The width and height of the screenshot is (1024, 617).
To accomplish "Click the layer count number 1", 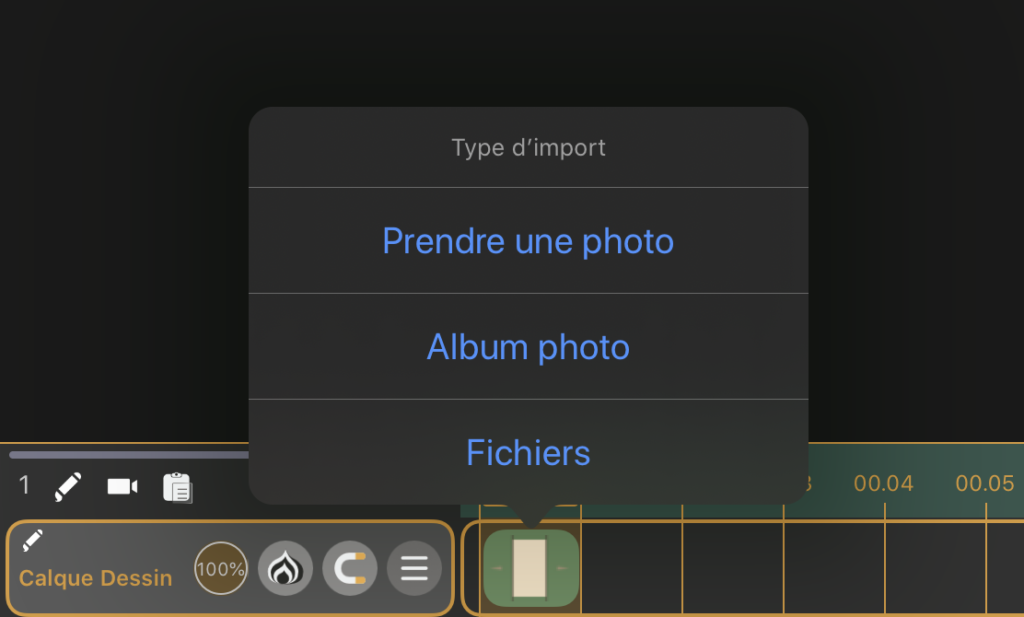I will coord(24,485).
